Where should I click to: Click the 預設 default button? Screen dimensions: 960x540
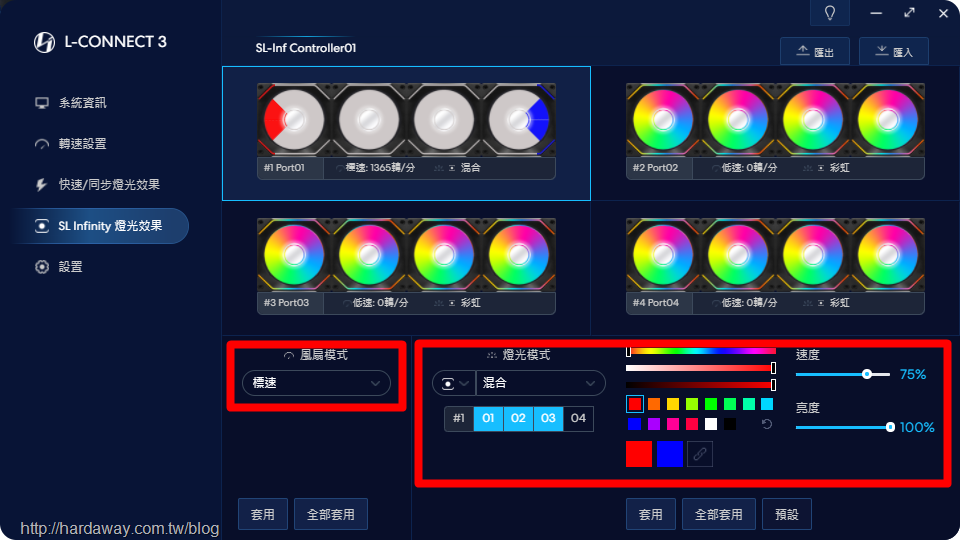pos(787,514)
